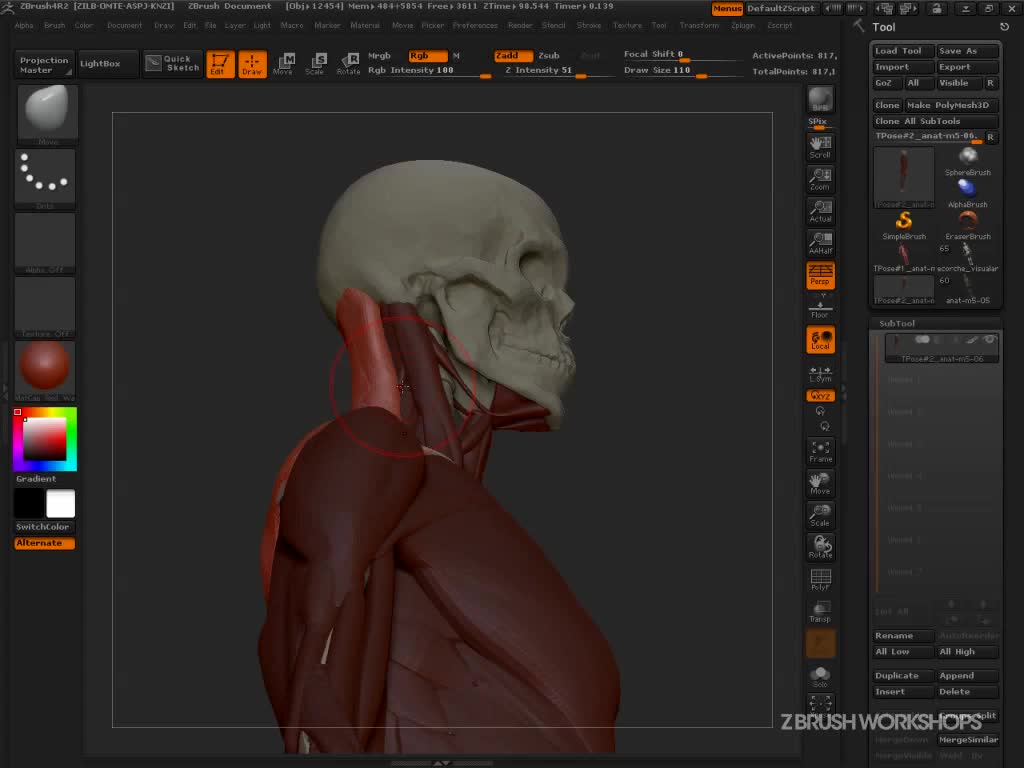Pick the ecorche_visualar tool
The width and height of the screenshot is (1024, 768).
point(967,257)
